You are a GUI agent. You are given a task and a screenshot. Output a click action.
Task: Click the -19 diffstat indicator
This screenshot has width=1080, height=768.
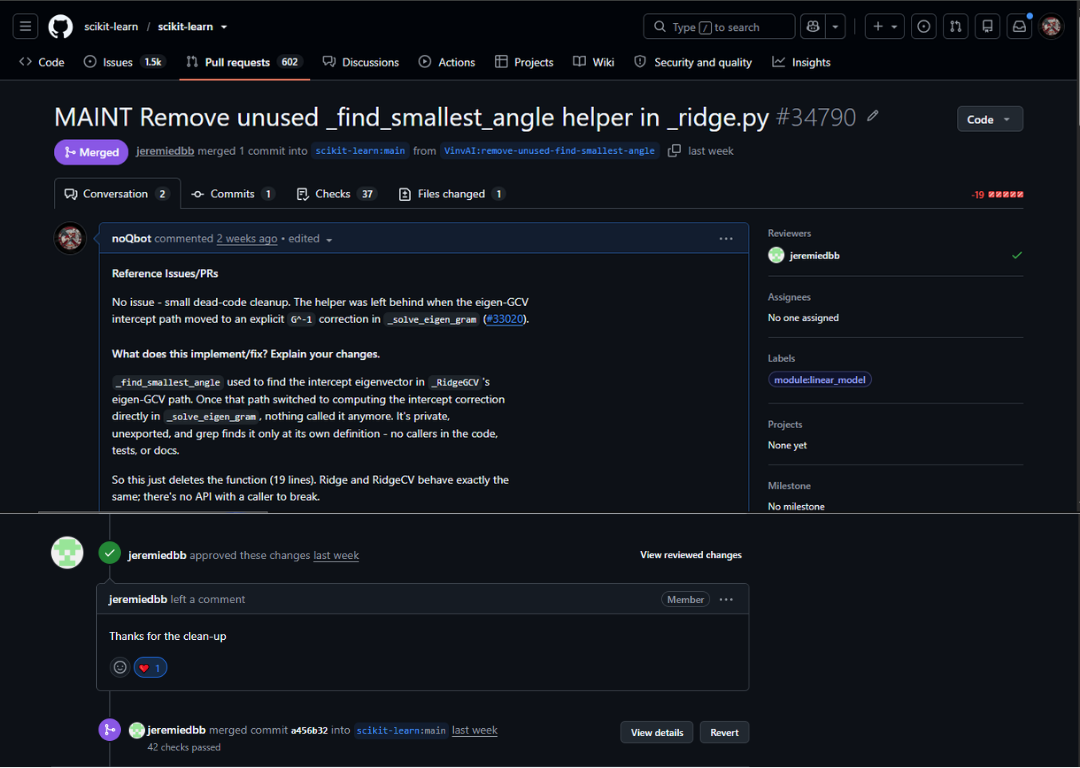coord(997,195)
